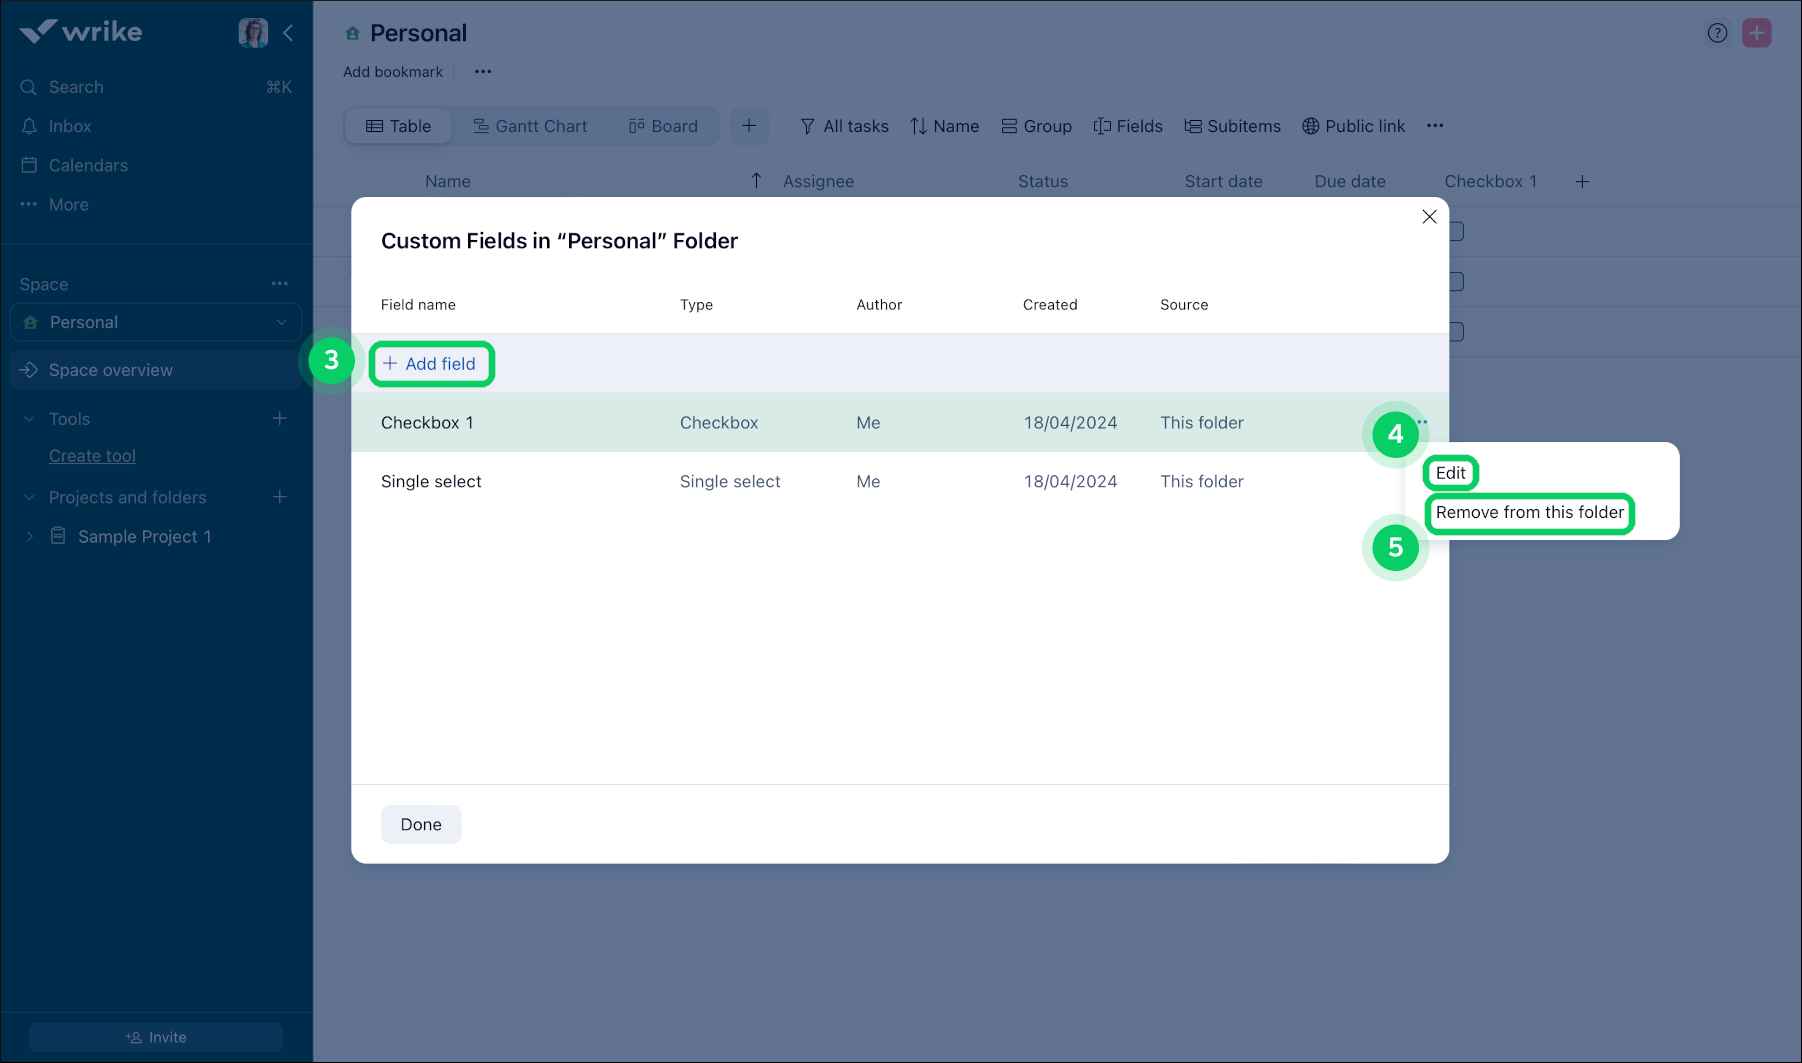
Task: Expand the Sample Project 1 tree item
Action: pyautogui.click(x=30, y=537)
